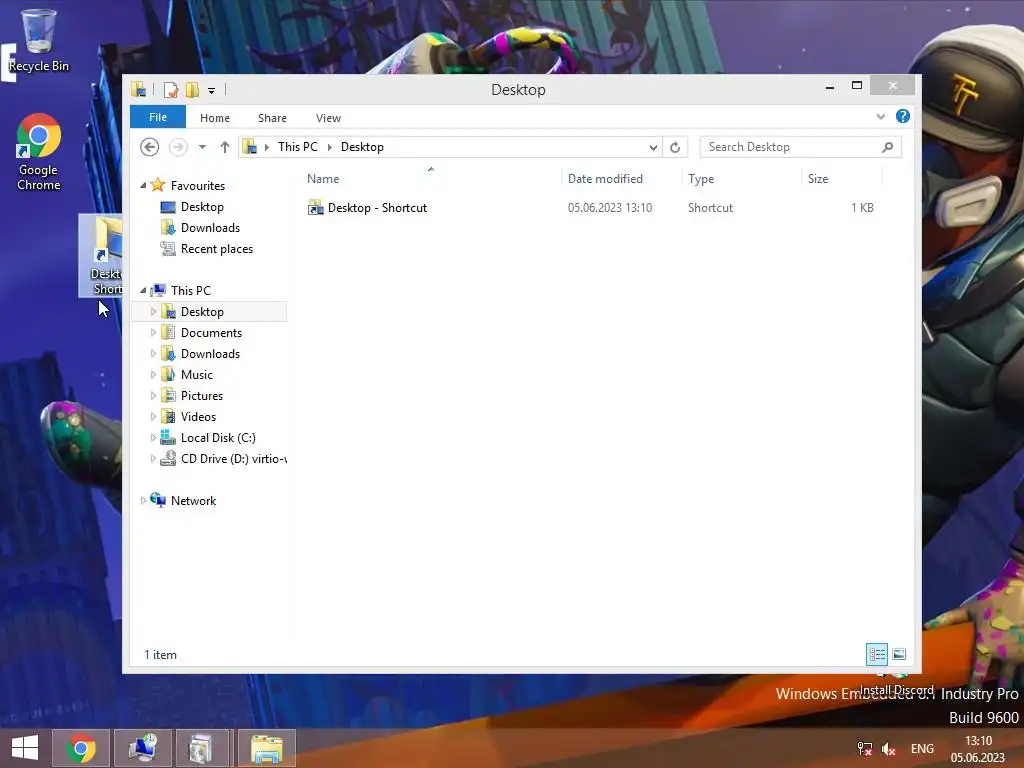Open the Videos folder
This screenshot has height=768, width=1024.
[x=198, y=417]
